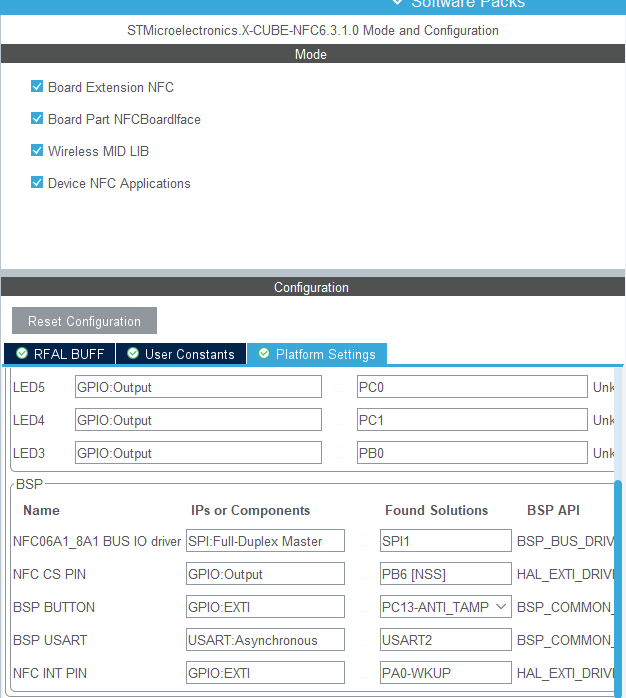This screenshot has width=626, height=698.
Task: Toggle the checkbox in LED3 row
Action: click(x=340, y=453)
